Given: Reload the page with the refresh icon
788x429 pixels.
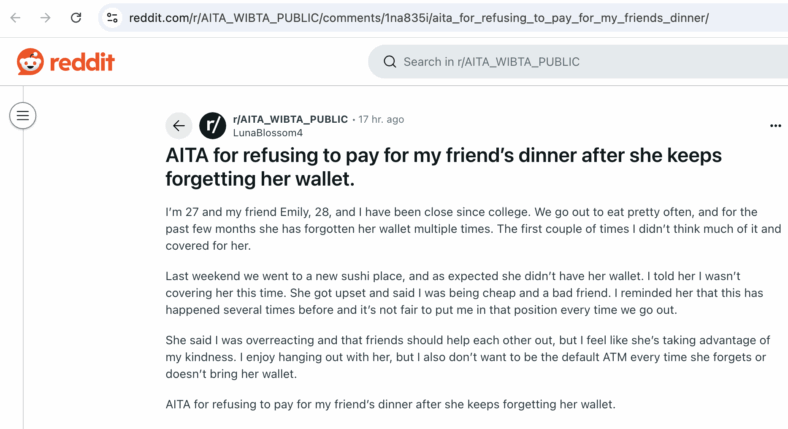Looking at the screenshot, I should [x=76, y=18].
